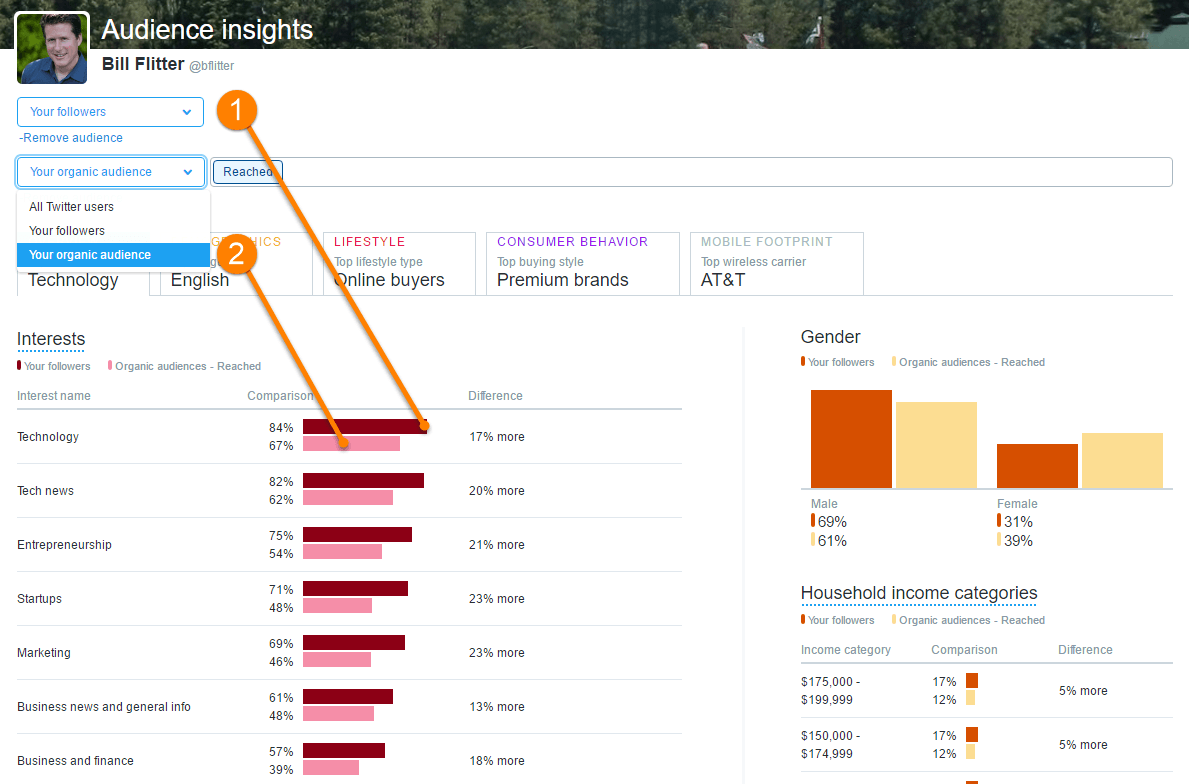Click the Technology comparison bar
Image resolution: width=1189 pixels, height=784 pixels.
364,426
